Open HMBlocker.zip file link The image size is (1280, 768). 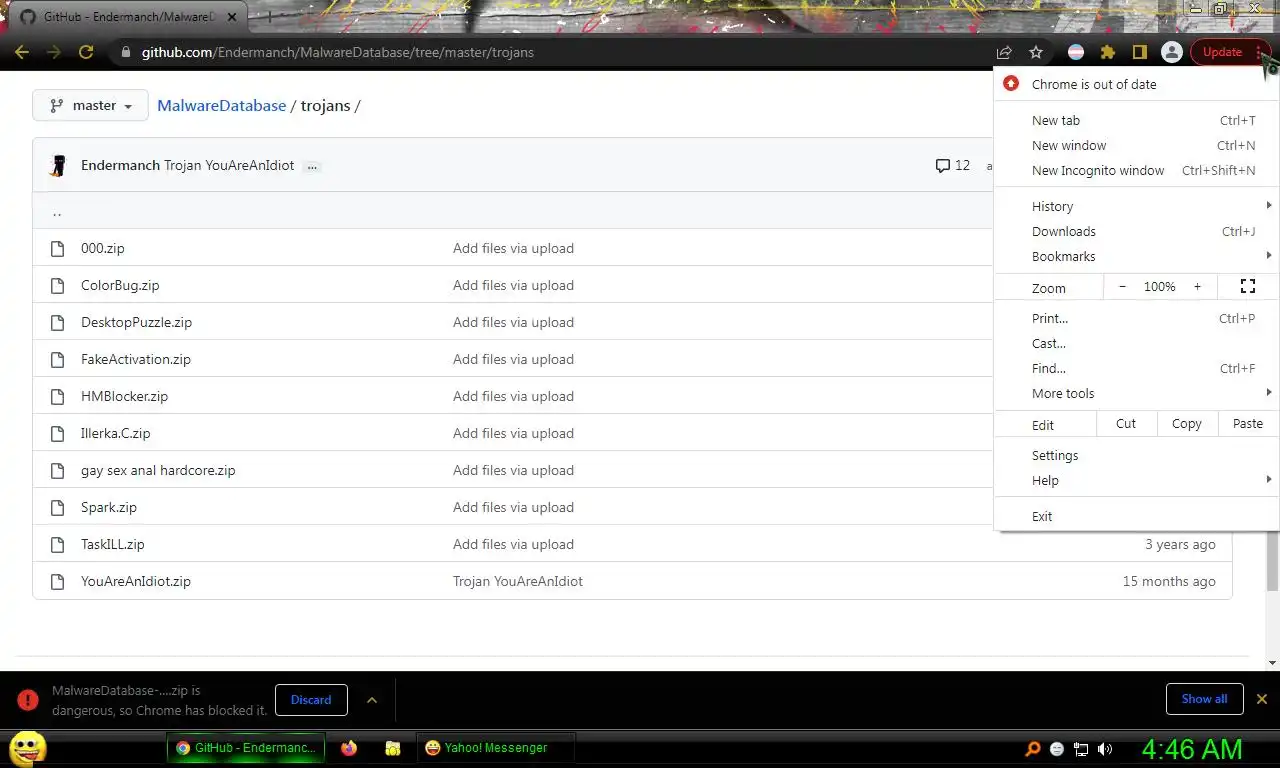(x=124, y=396)
